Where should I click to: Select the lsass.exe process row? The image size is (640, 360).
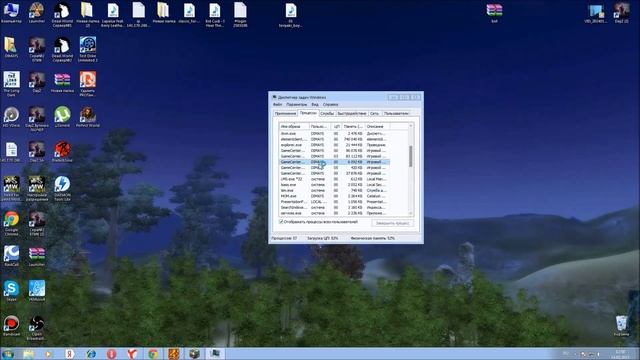(x=334, y=184)
